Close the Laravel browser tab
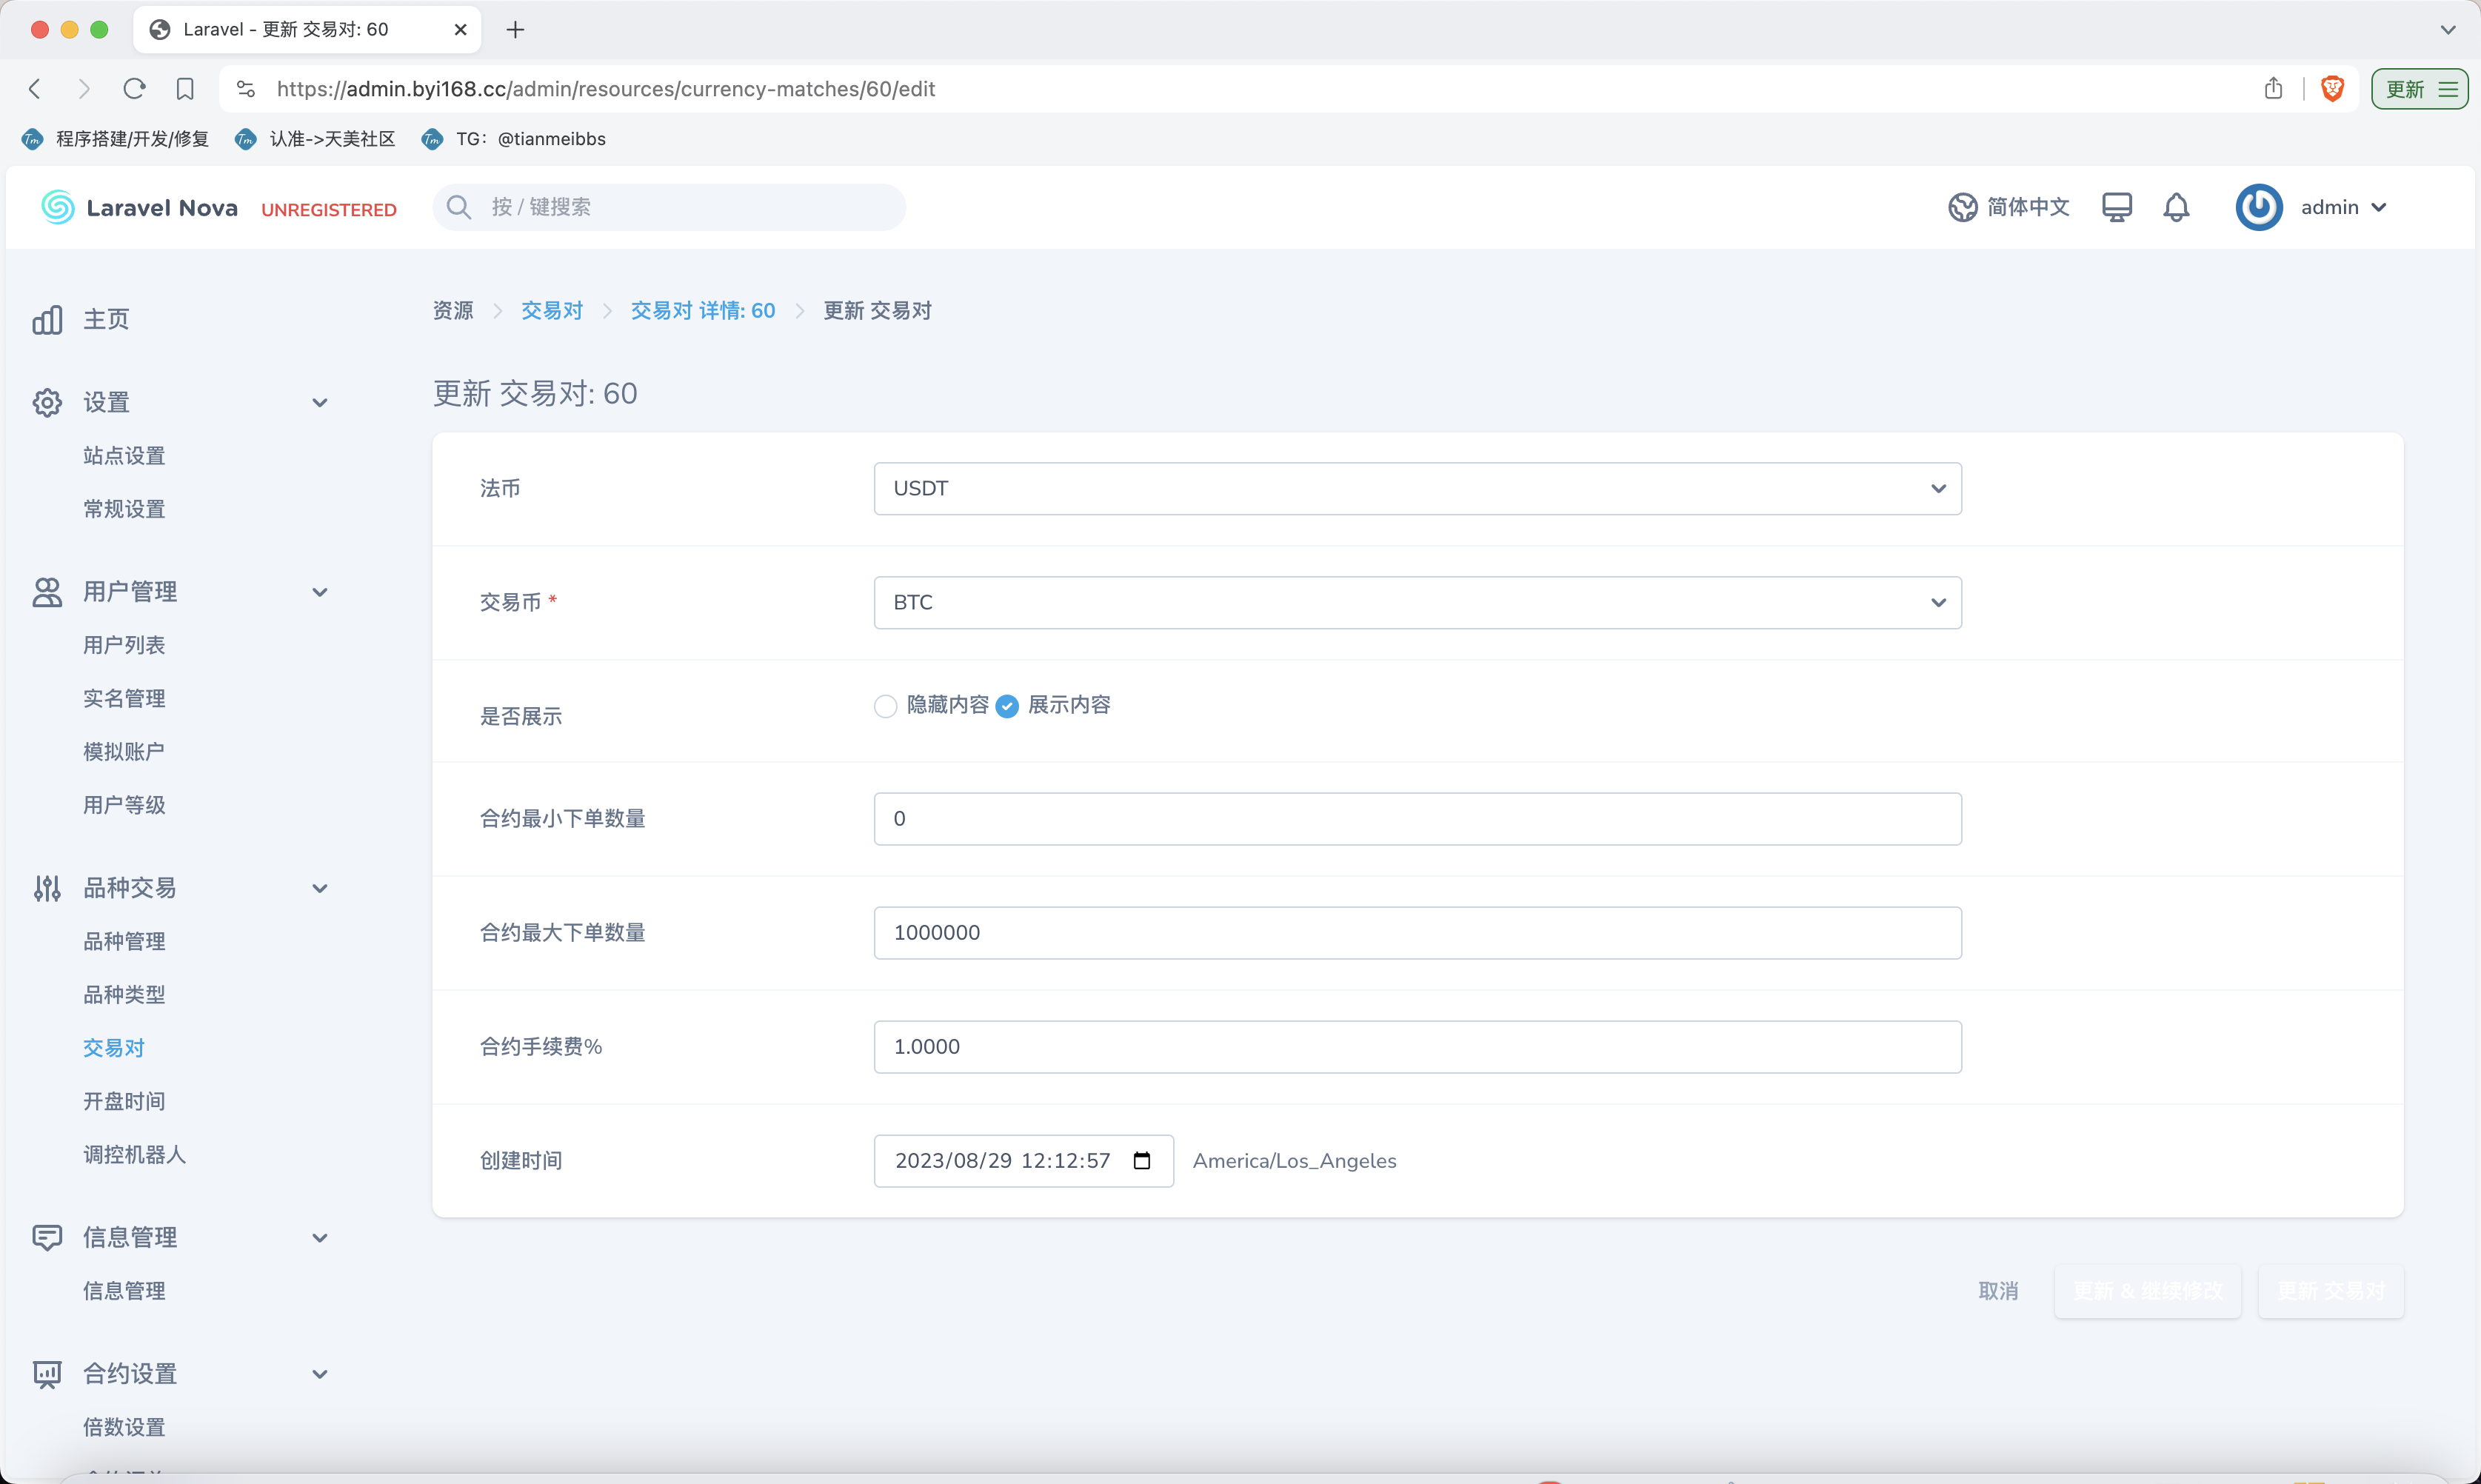Viewport: 2481px width, 1484px height. coord(460,30)
